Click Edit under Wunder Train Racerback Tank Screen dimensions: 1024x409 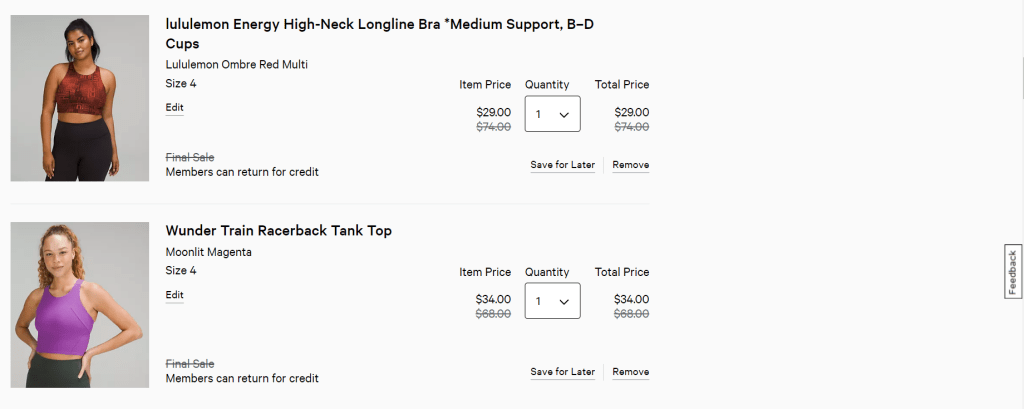click(x=175, y=295)
